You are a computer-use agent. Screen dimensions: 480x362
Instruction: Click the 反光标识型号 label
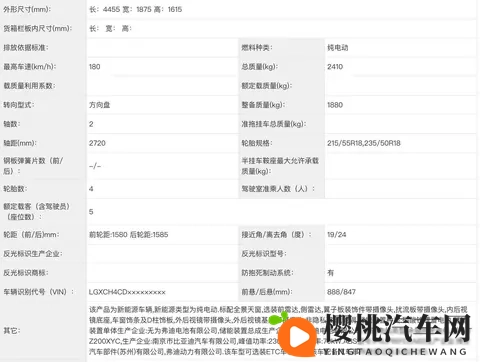pos(264,254)
